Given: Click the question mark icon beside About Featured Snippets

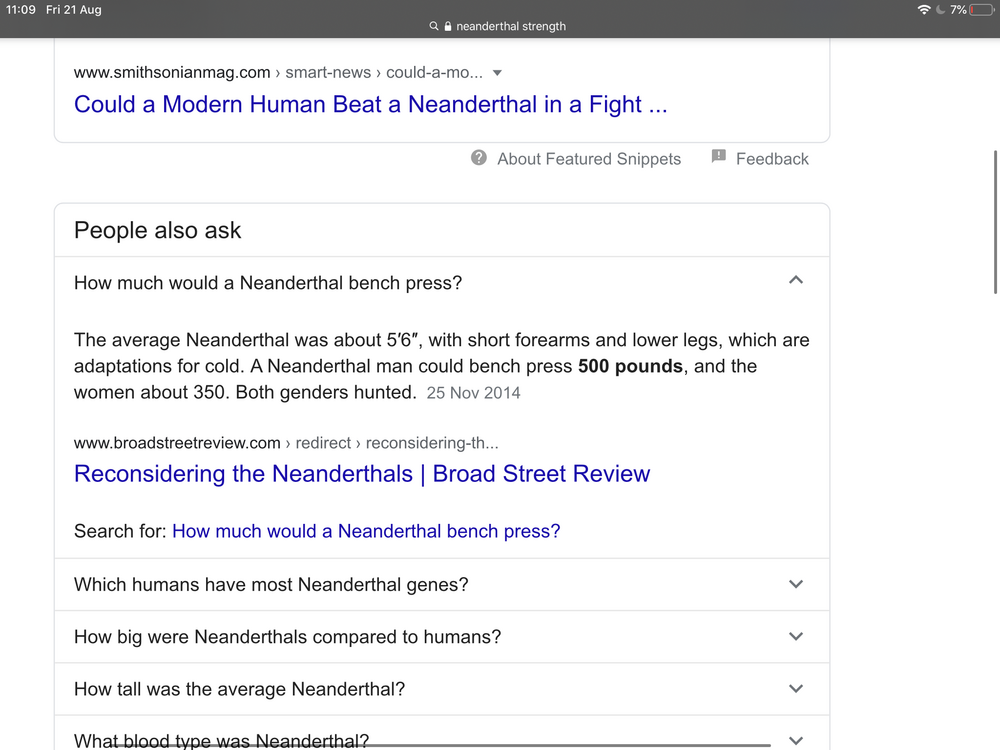Looking at the screenshot, I should pos(479,158).
